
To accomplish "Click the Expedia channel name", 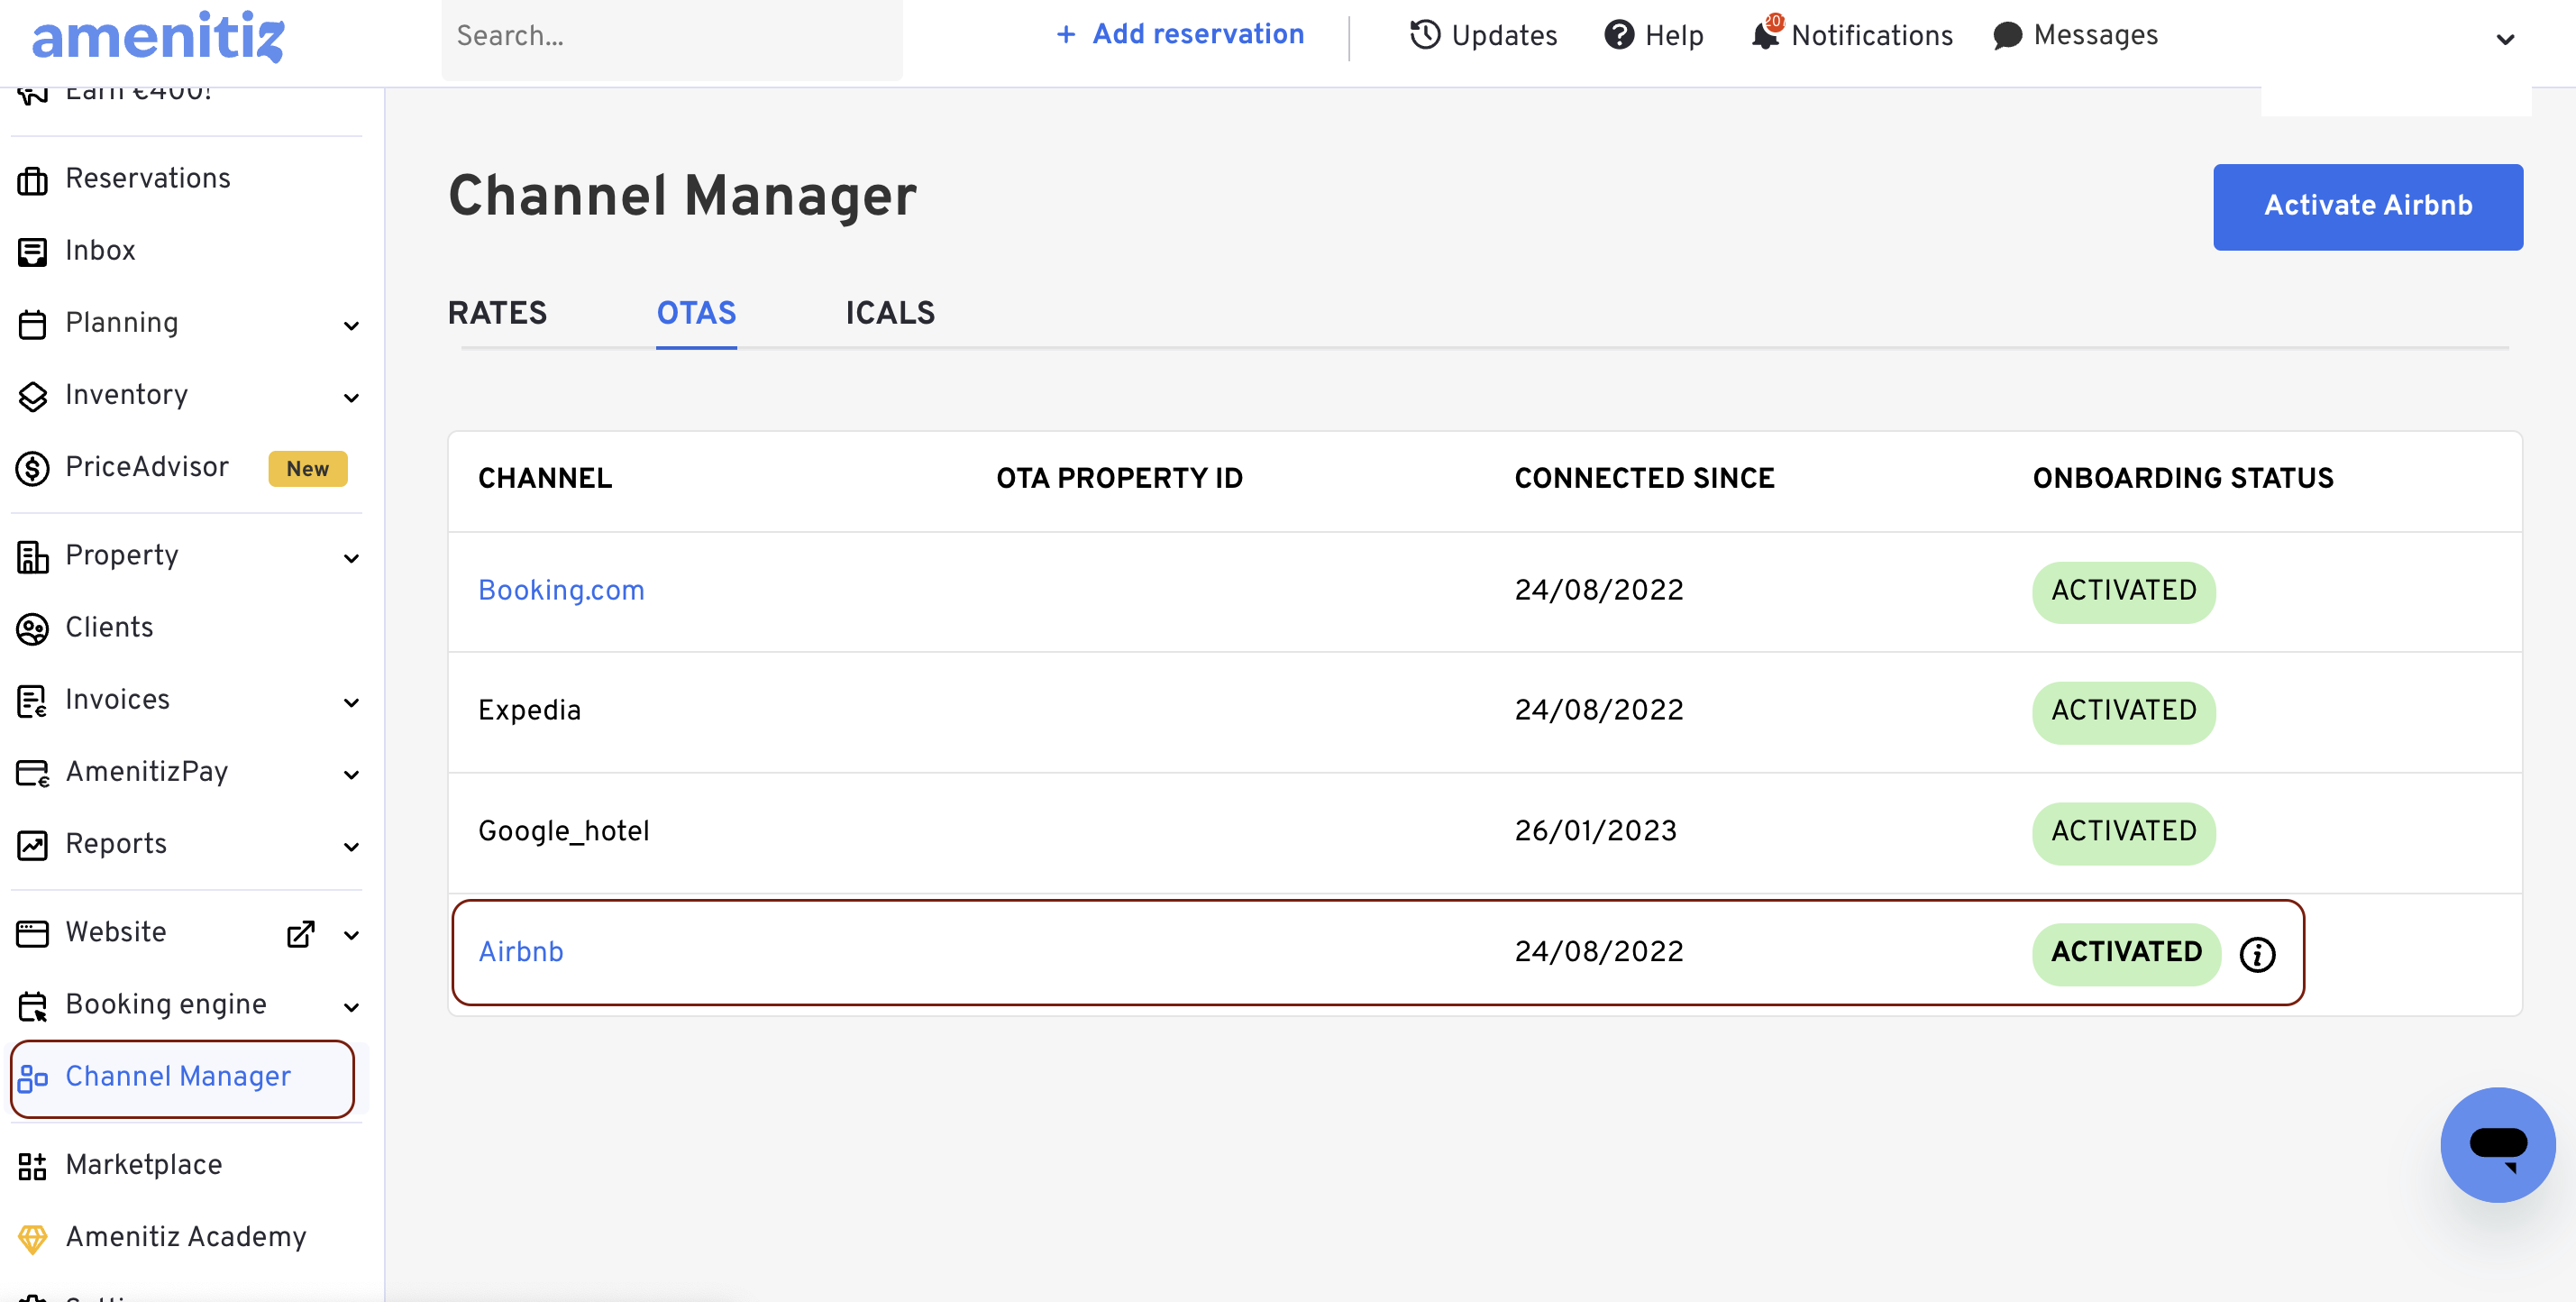I will coord(529,710).
